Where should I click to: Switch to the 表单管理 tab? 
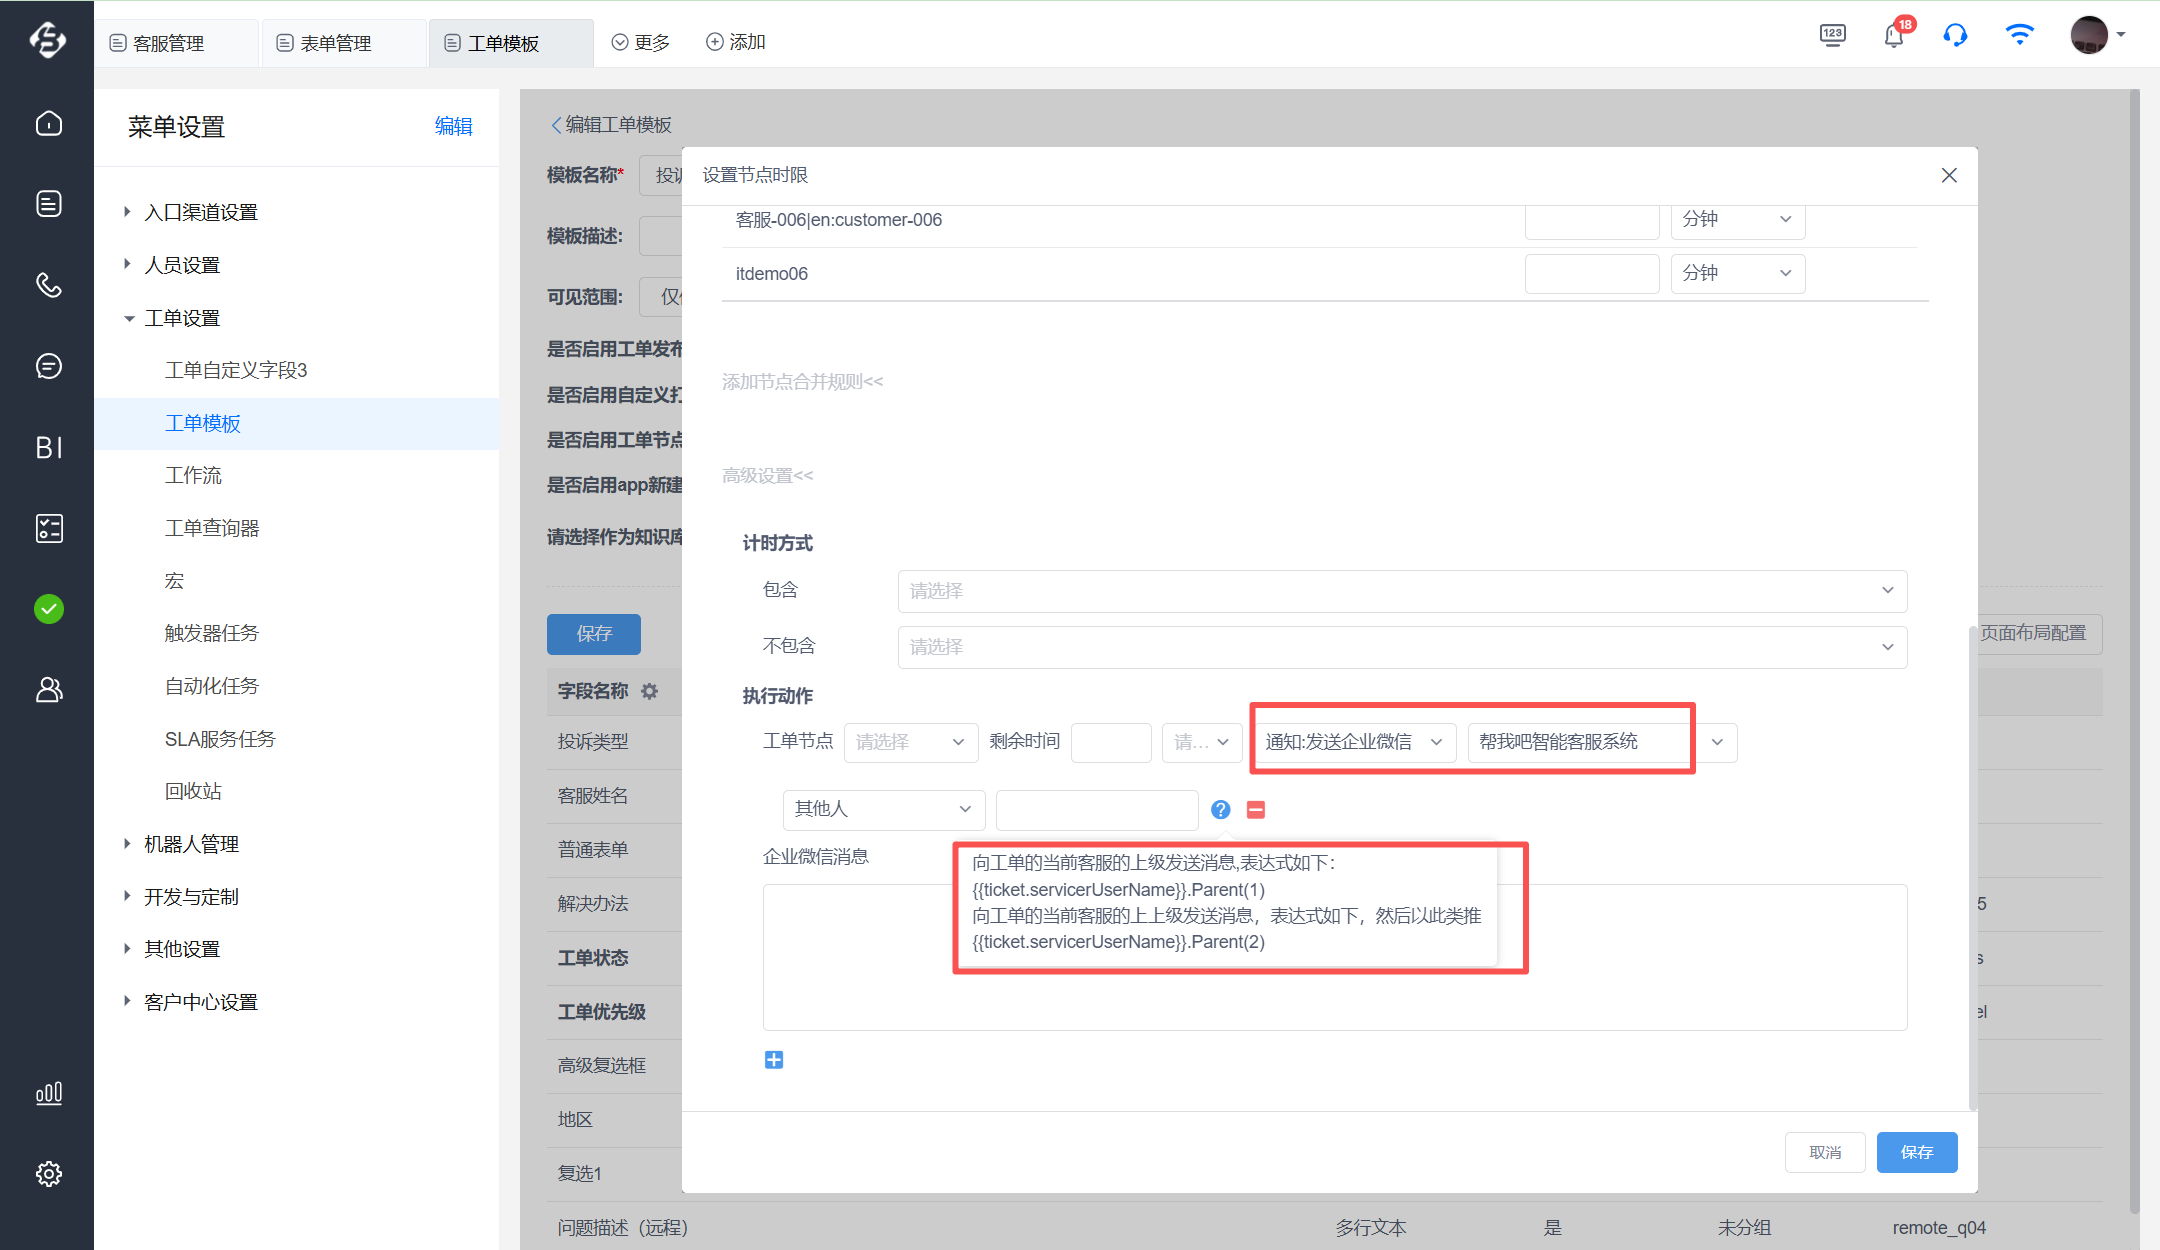[x=336, y=43]
